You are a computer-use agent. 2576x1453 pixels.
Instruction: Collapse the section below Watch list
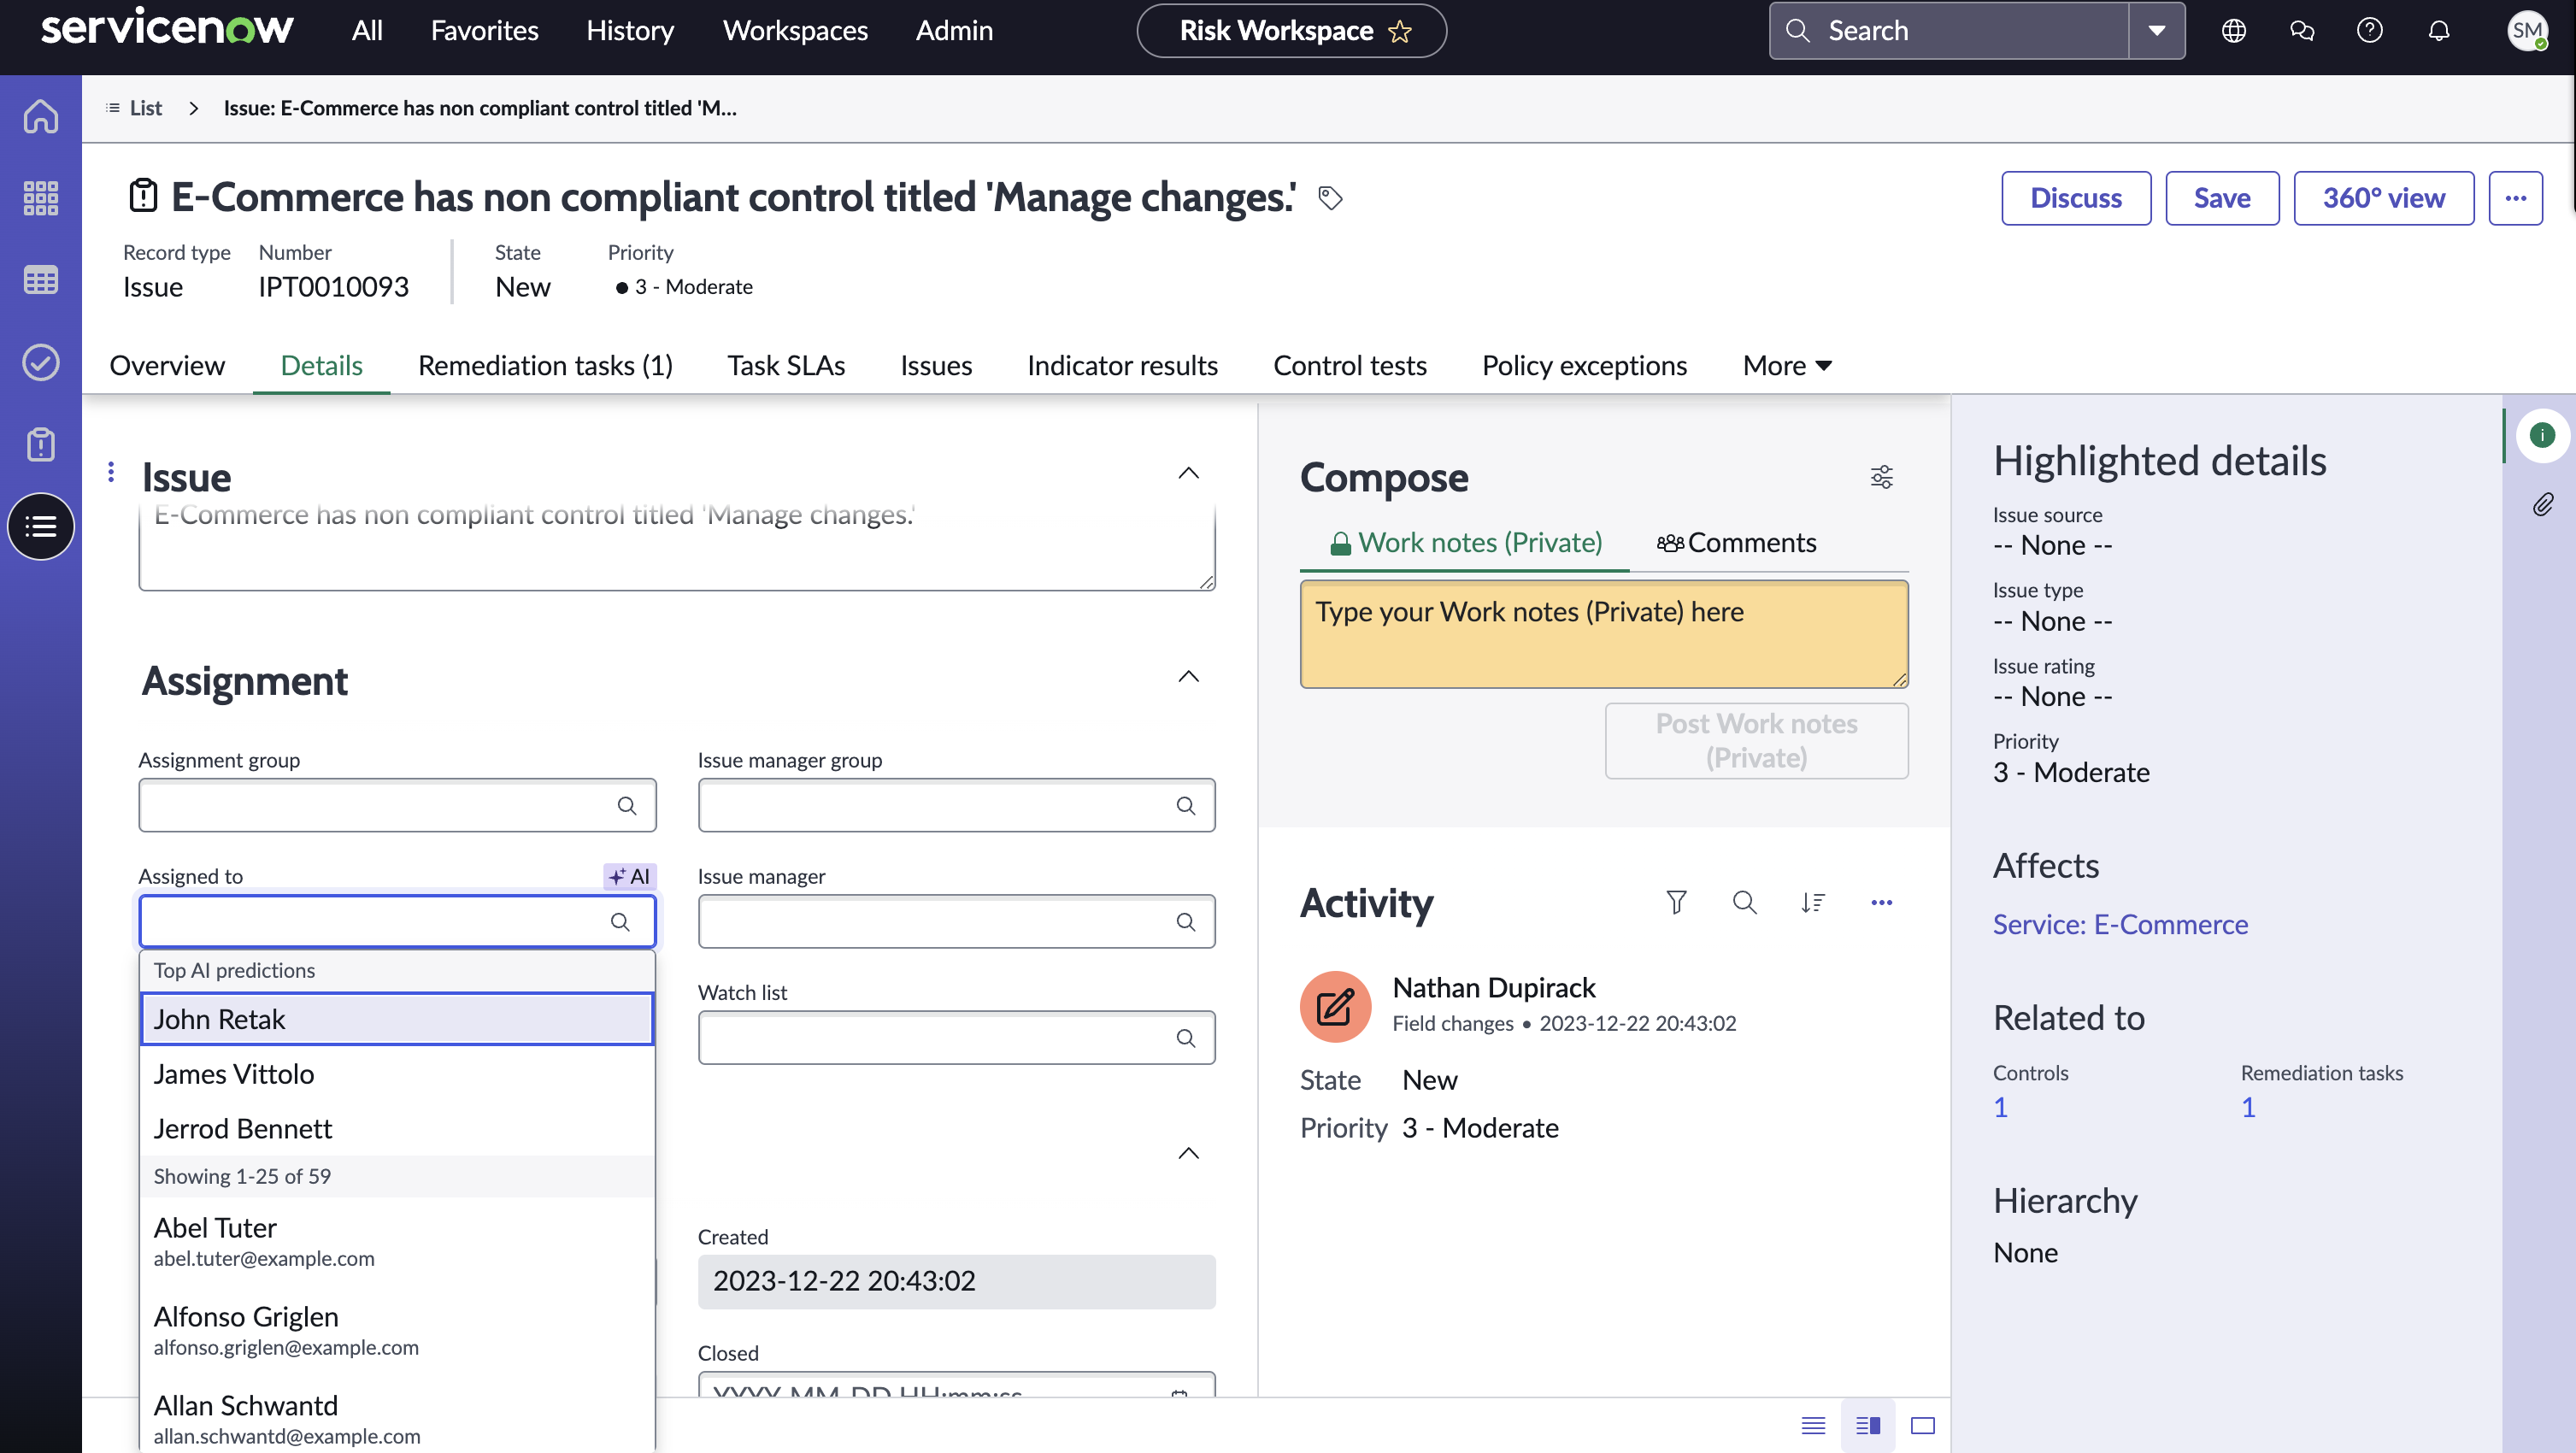coord(1188,1154)
